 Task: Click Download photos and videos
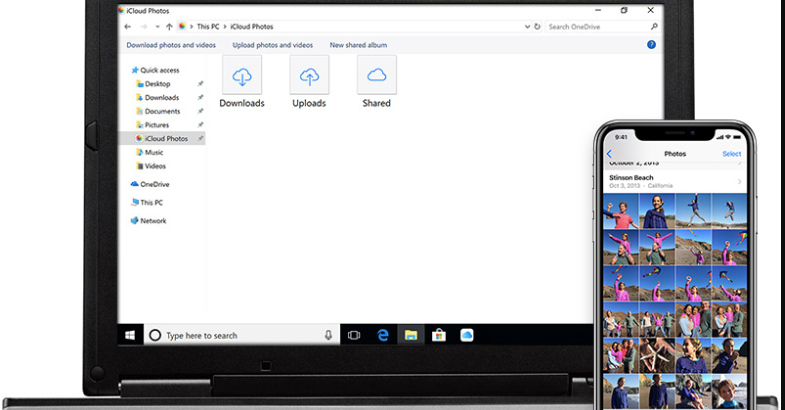(x=171, y=45)
